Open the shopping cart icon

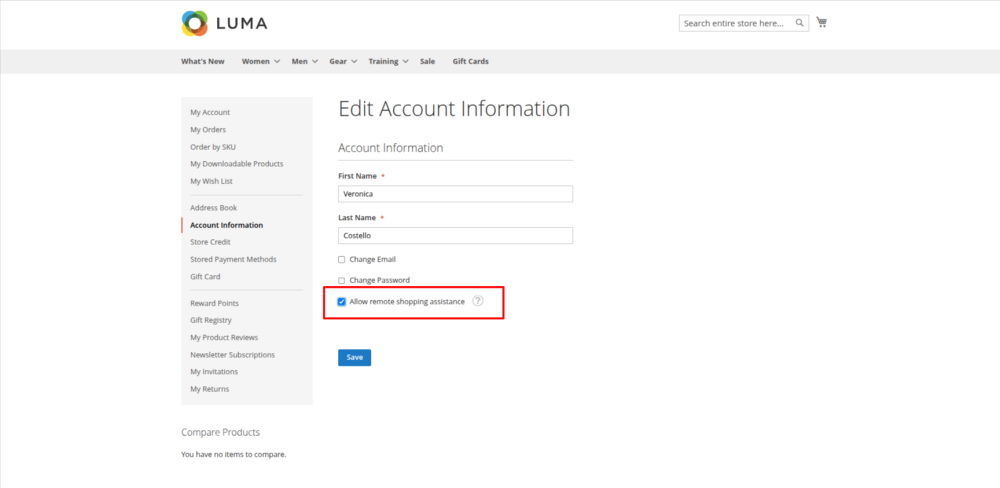pos(822,22)
